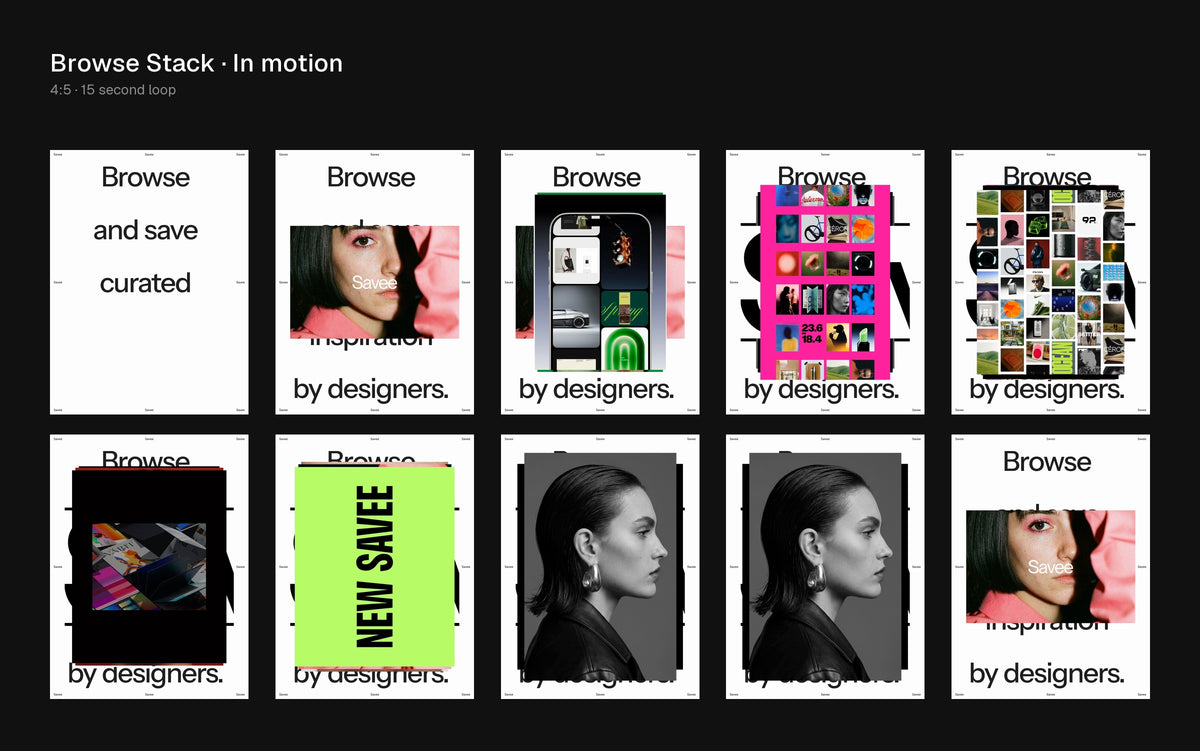Viewport: 1200px width, 751px height.
Task: Open the text-only "Browse and save curated" frame
Action: [149, 282]
